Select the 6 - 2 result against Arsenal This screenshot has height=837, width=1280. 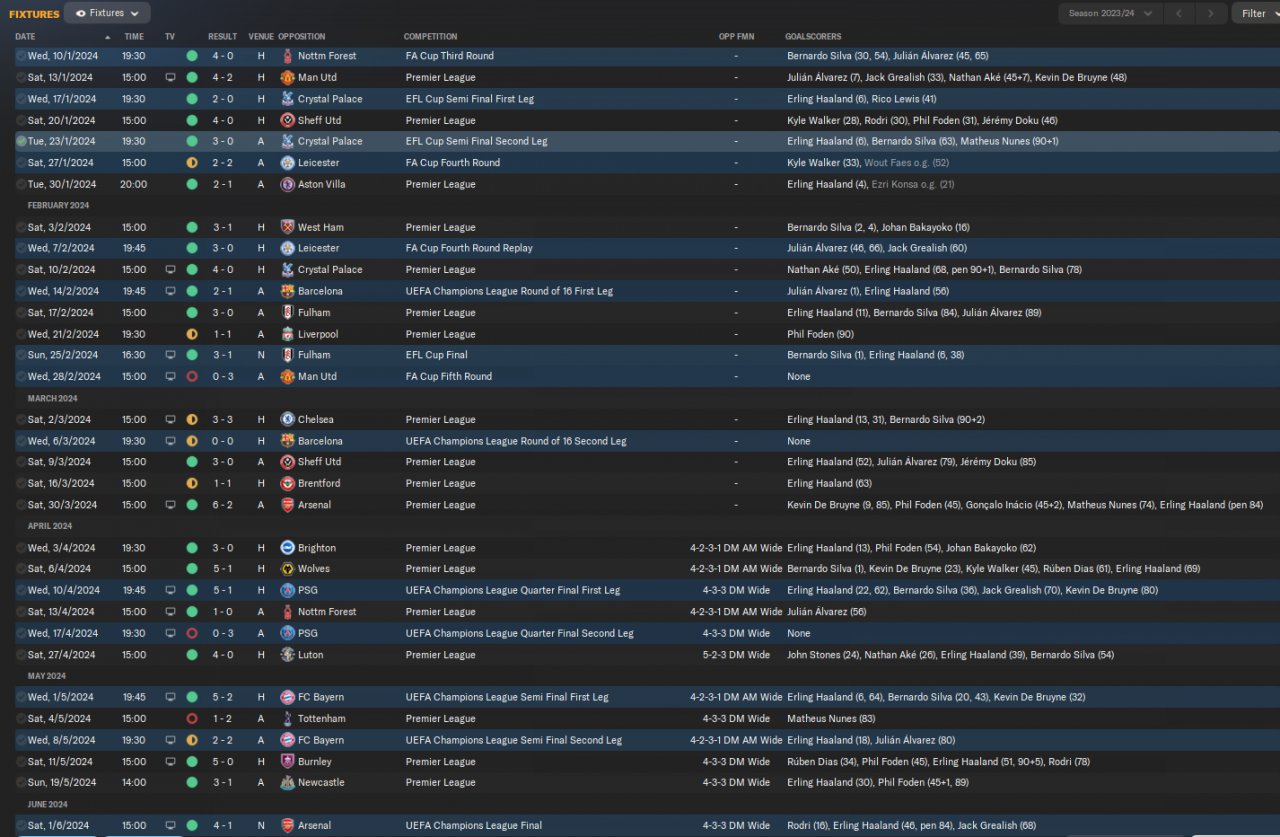pyautogui.click(x=223, y=505)
